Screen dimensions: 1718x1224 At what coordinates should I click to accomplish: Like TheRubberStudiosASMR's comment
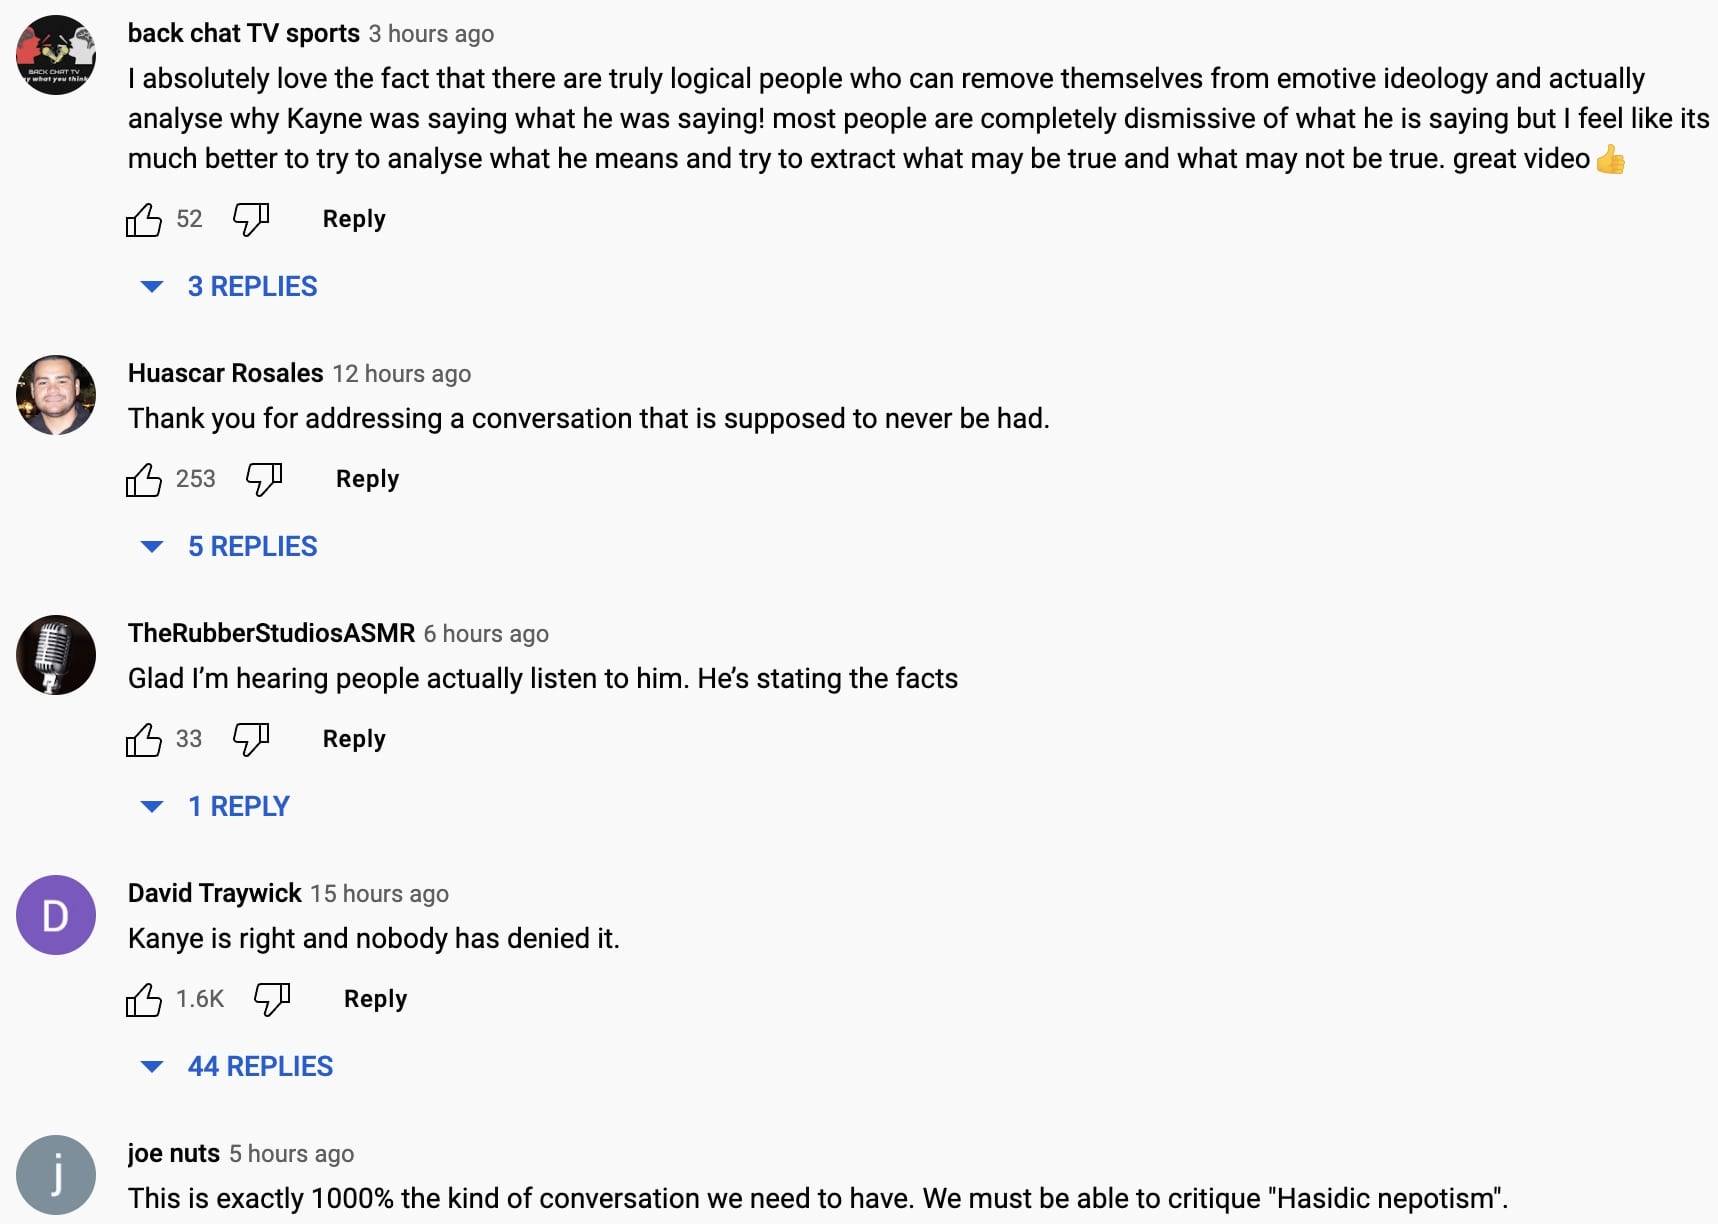pyautogui.click(x=144, y=739)
